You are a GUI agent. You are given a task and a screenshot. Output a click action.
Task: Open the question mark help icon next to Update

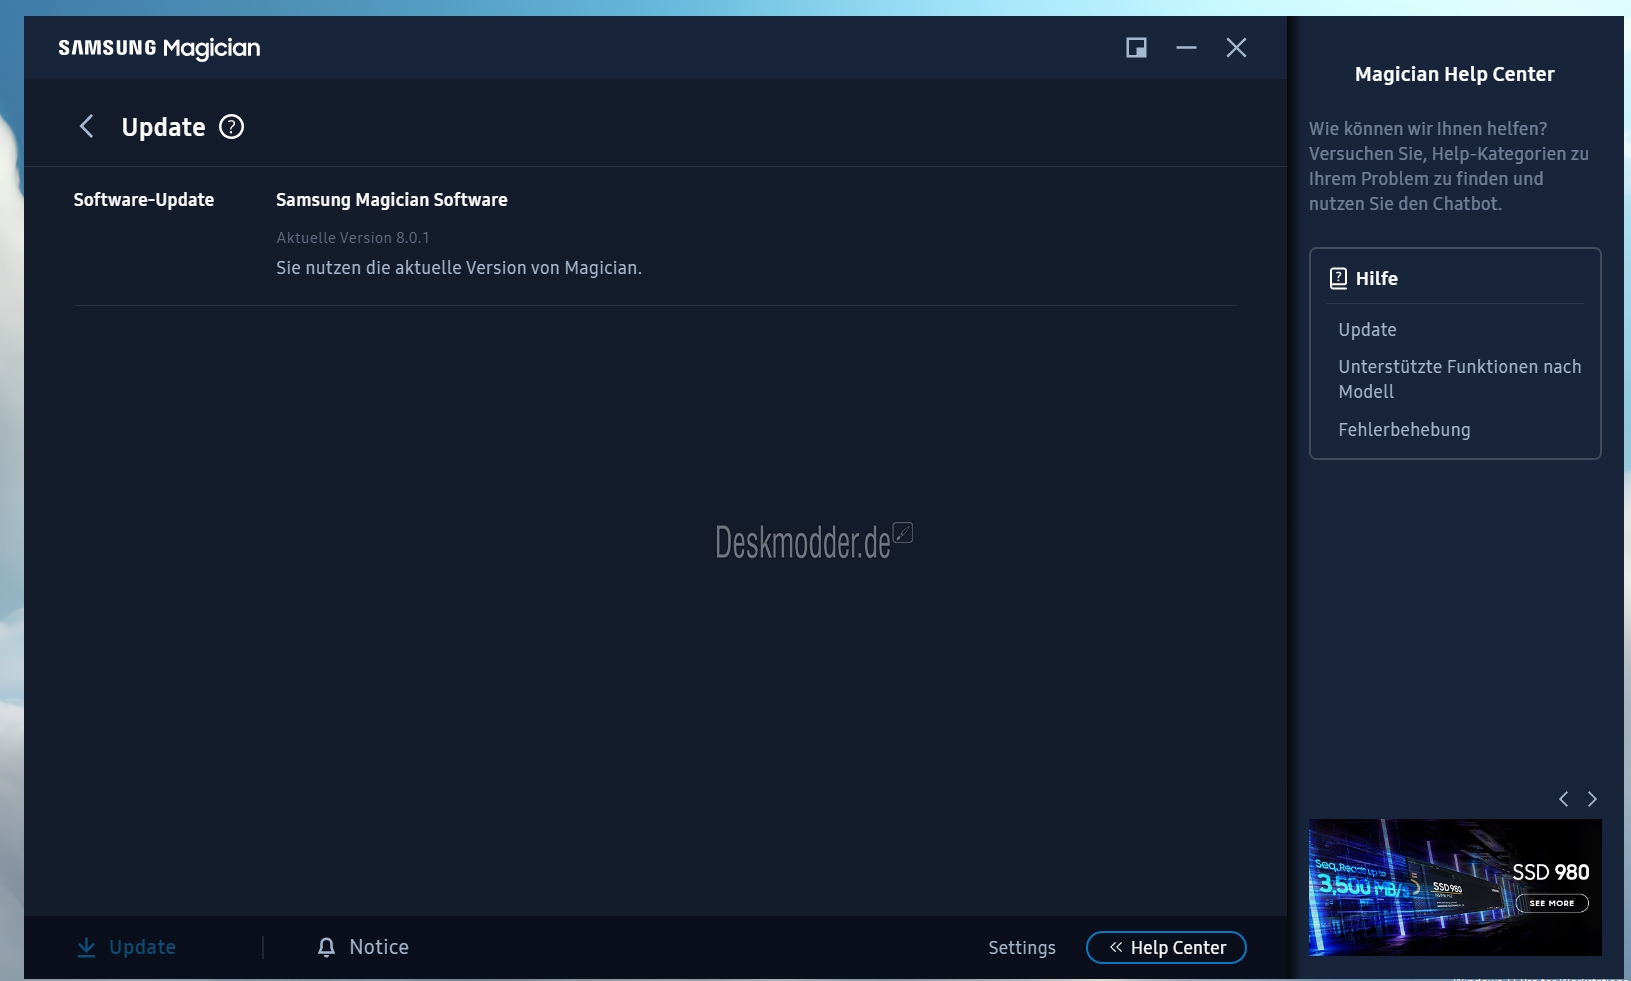click(x=231, y=127)
